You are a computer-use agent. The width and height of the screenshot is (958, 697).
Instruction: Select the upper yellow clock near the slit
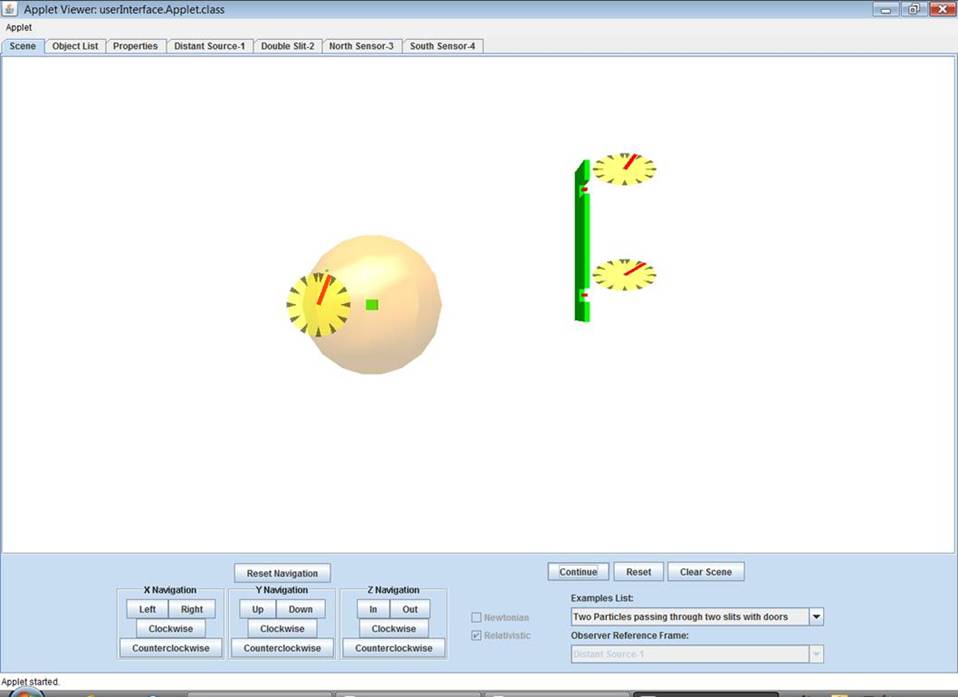tap(624, 169)
